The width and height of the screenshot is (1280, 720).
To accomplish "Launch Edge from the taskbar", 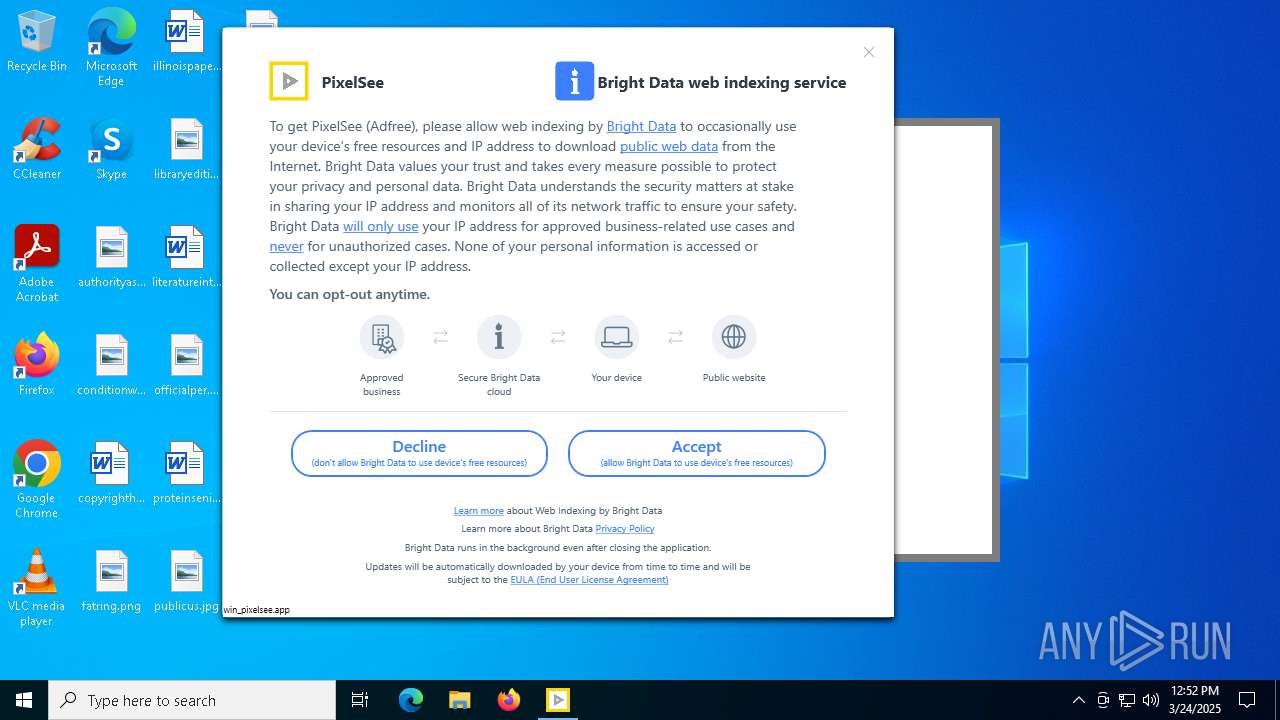I will tap(411, 700).
